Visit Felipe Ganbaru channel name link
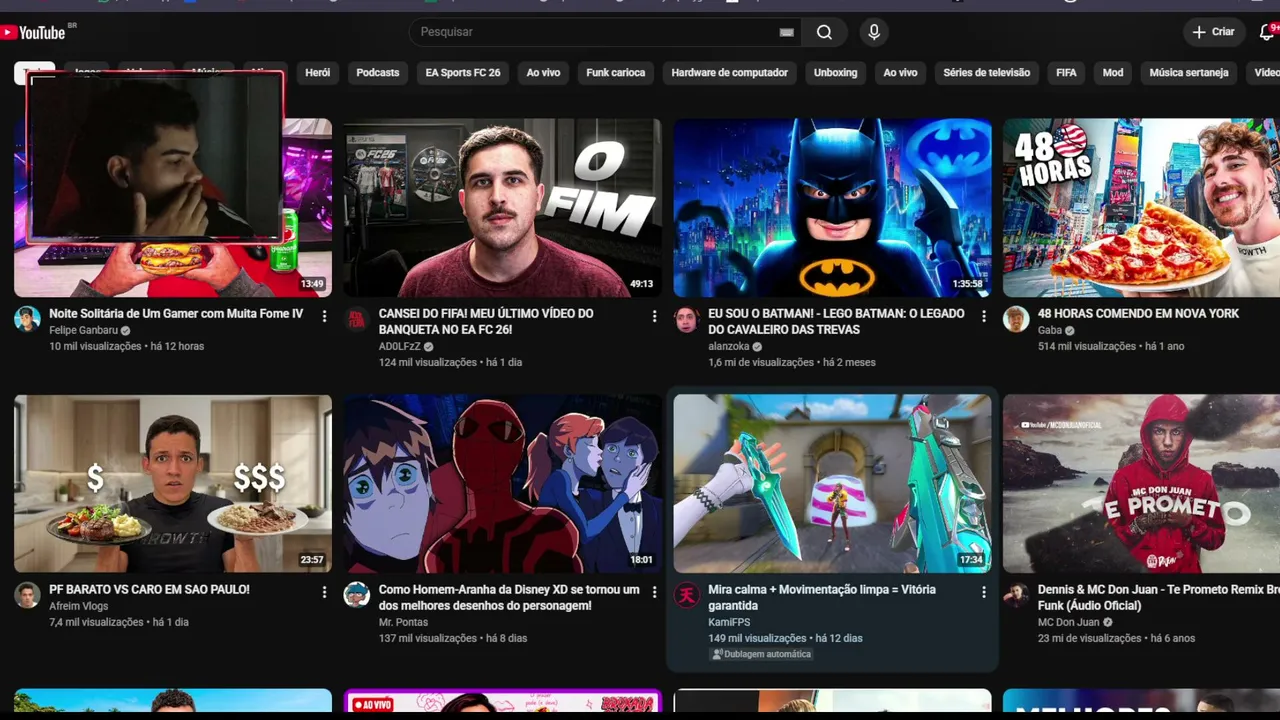The image size is (1280, 720). (83, 330)
